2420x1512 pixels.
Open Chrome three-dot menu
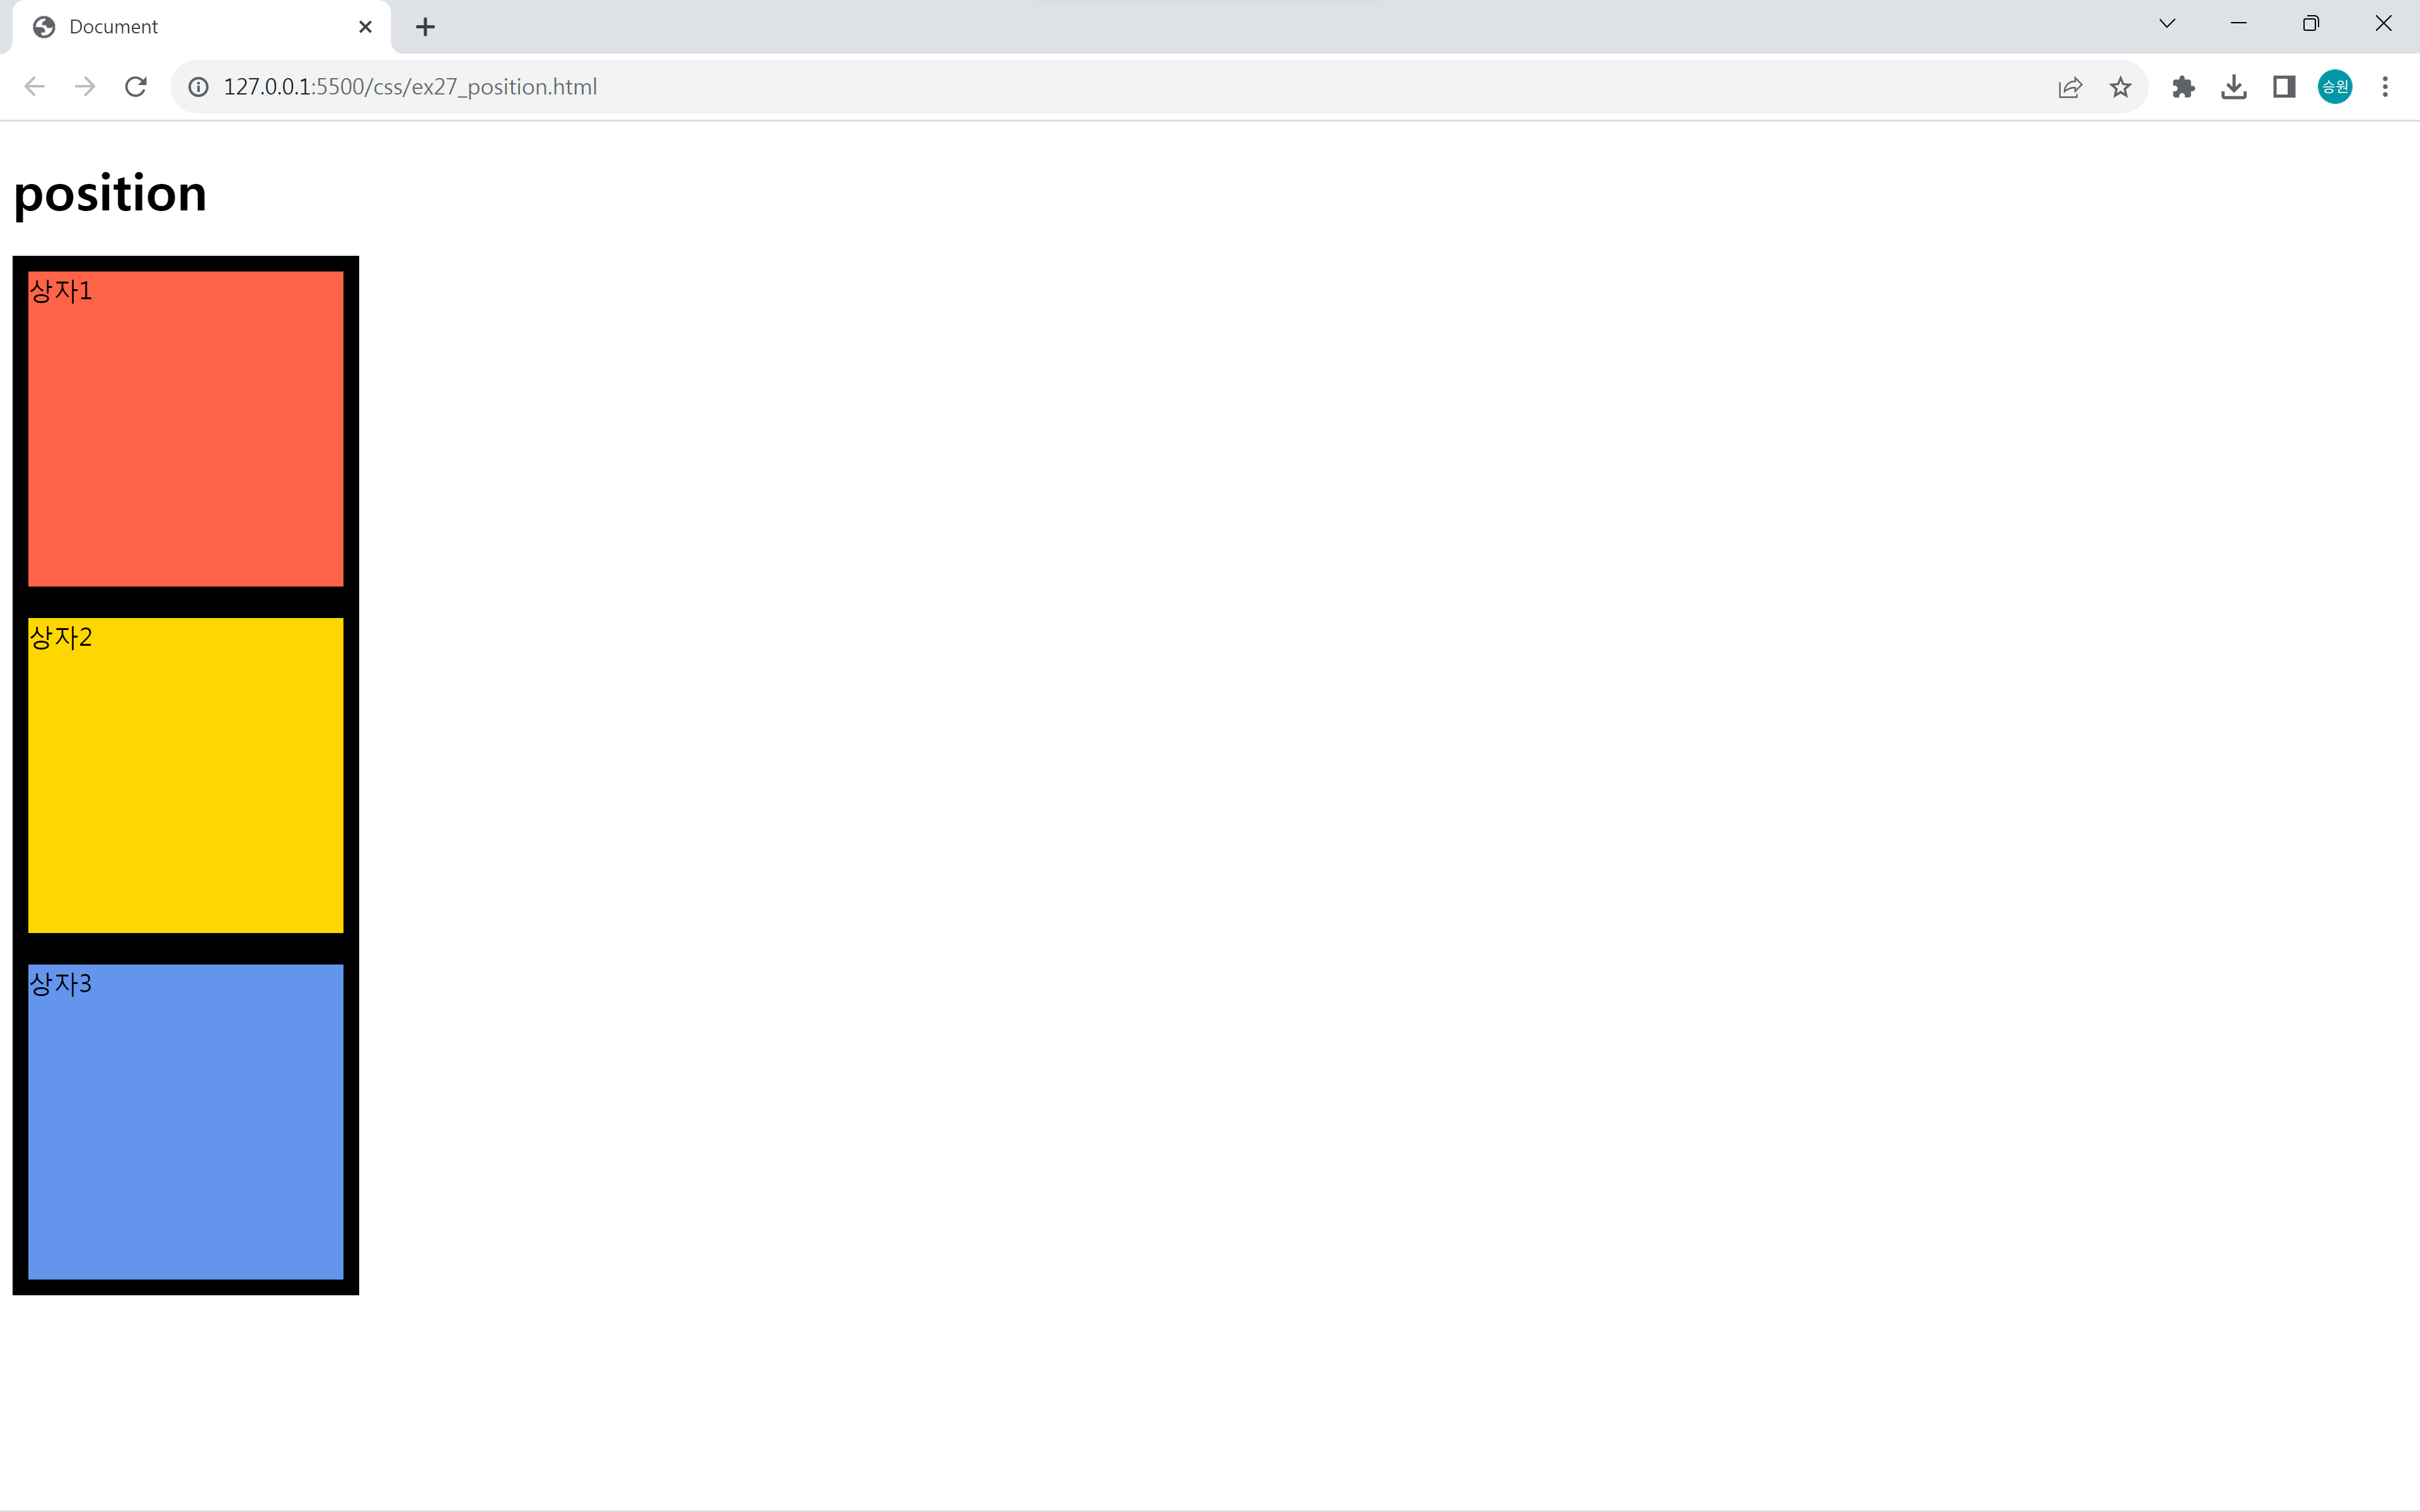click(x=2385, y=87)
